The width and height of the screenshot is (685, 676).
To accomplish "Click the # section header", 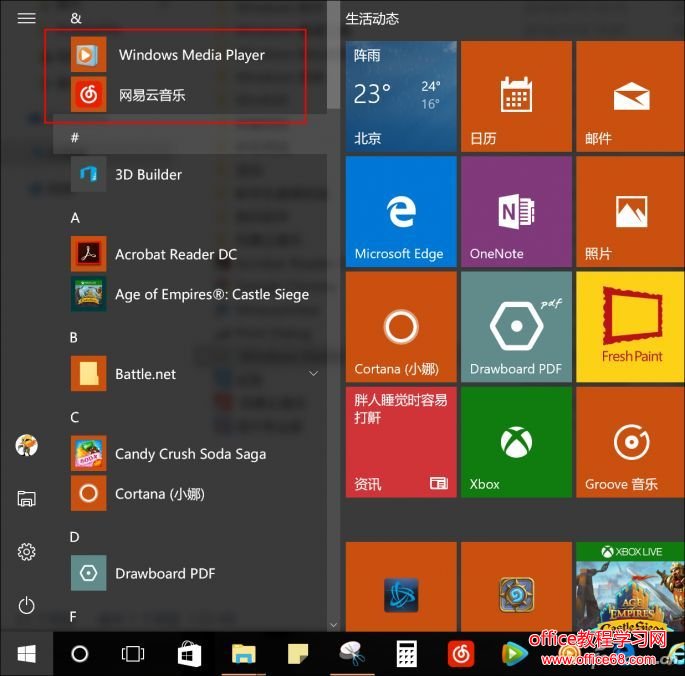I will click(75, 138).
